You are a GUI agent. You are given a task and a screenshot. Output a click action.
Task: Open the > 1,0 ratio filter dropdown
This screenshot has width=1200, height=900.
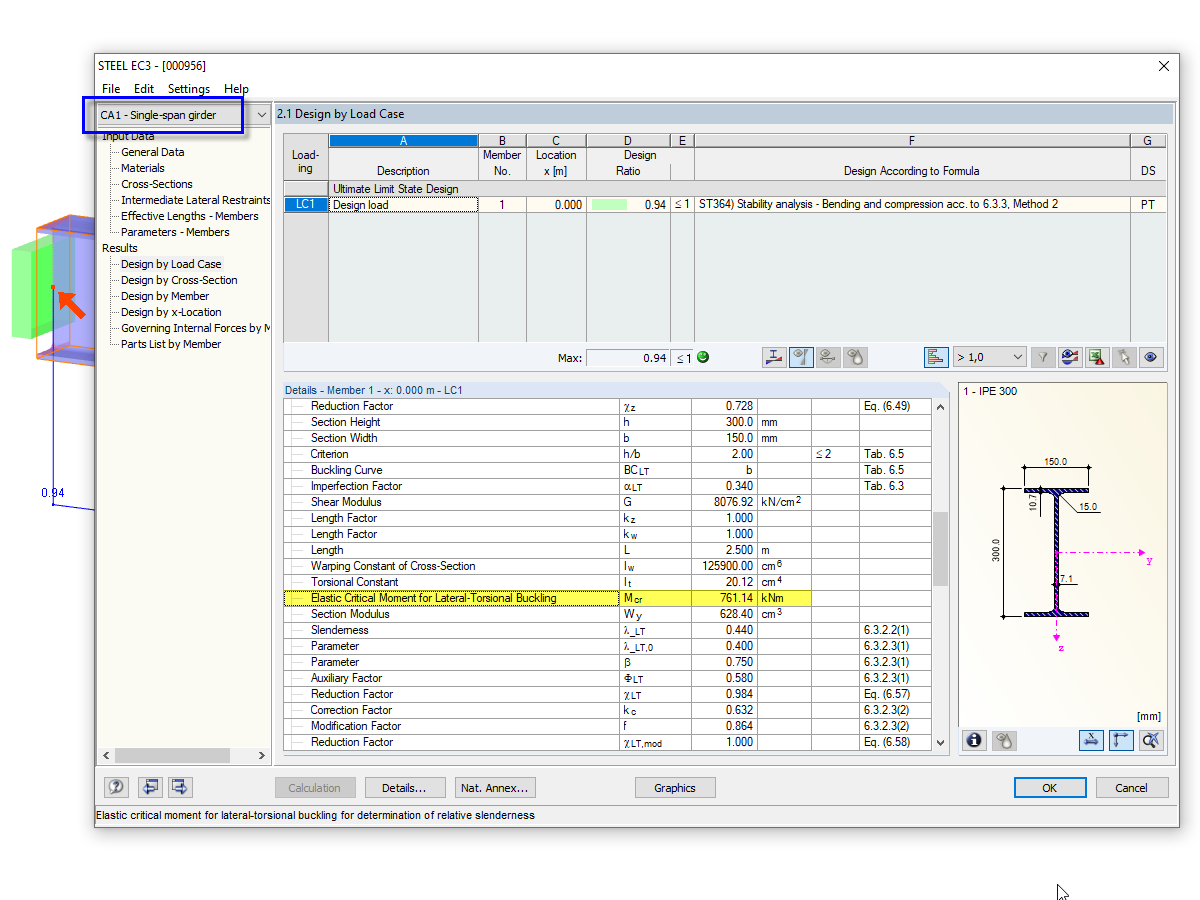(x=990, y=357)
